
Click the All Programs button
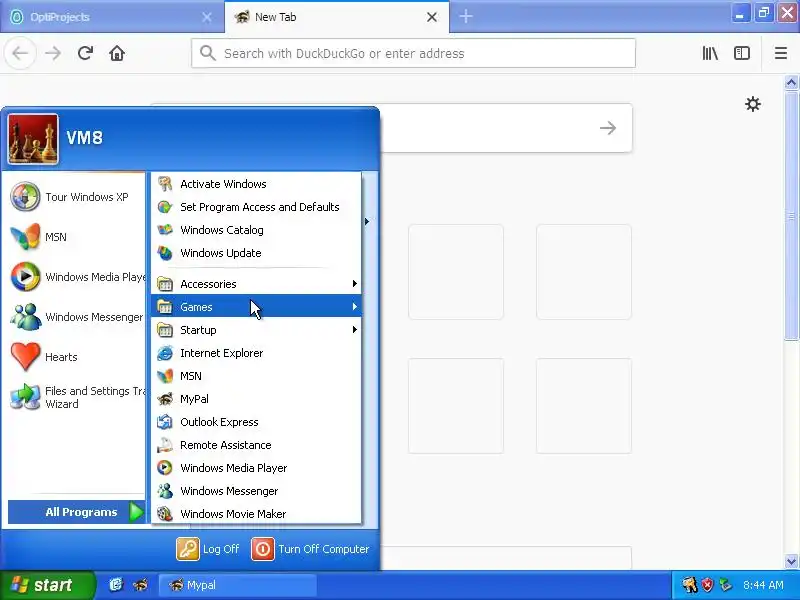click(x=77, y=512)
